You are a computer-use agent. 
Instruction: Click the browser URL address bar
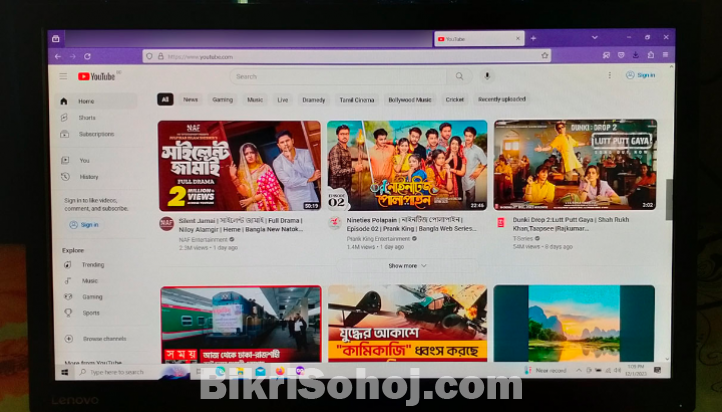pyautogui.click(x=347, y=57)
